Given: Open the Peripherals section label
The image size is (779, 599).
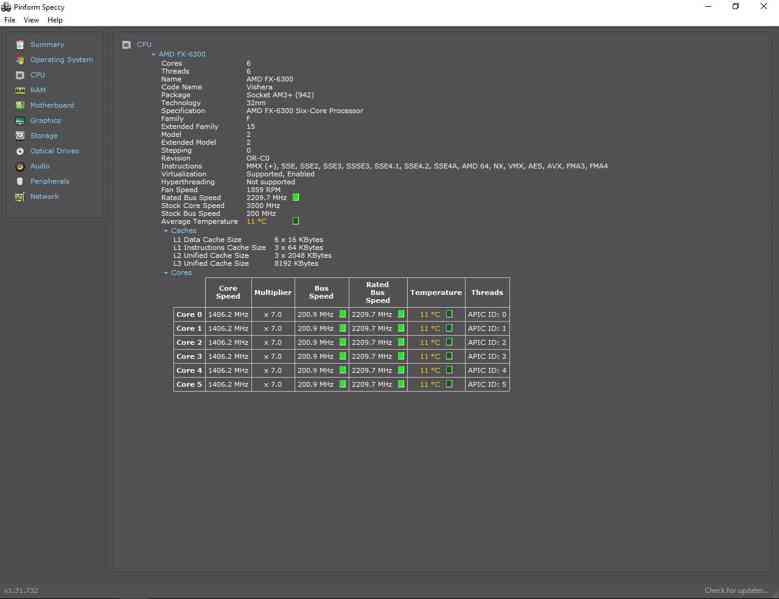Looking at the screenshot, I should point(50,181).
